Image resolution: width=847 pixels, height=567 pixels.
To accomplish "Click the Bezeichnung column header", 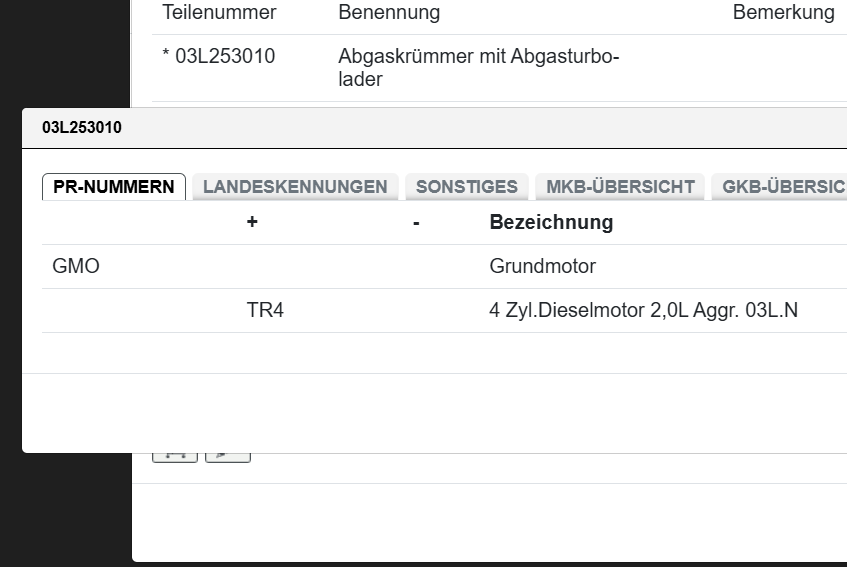I will point(551,222).
